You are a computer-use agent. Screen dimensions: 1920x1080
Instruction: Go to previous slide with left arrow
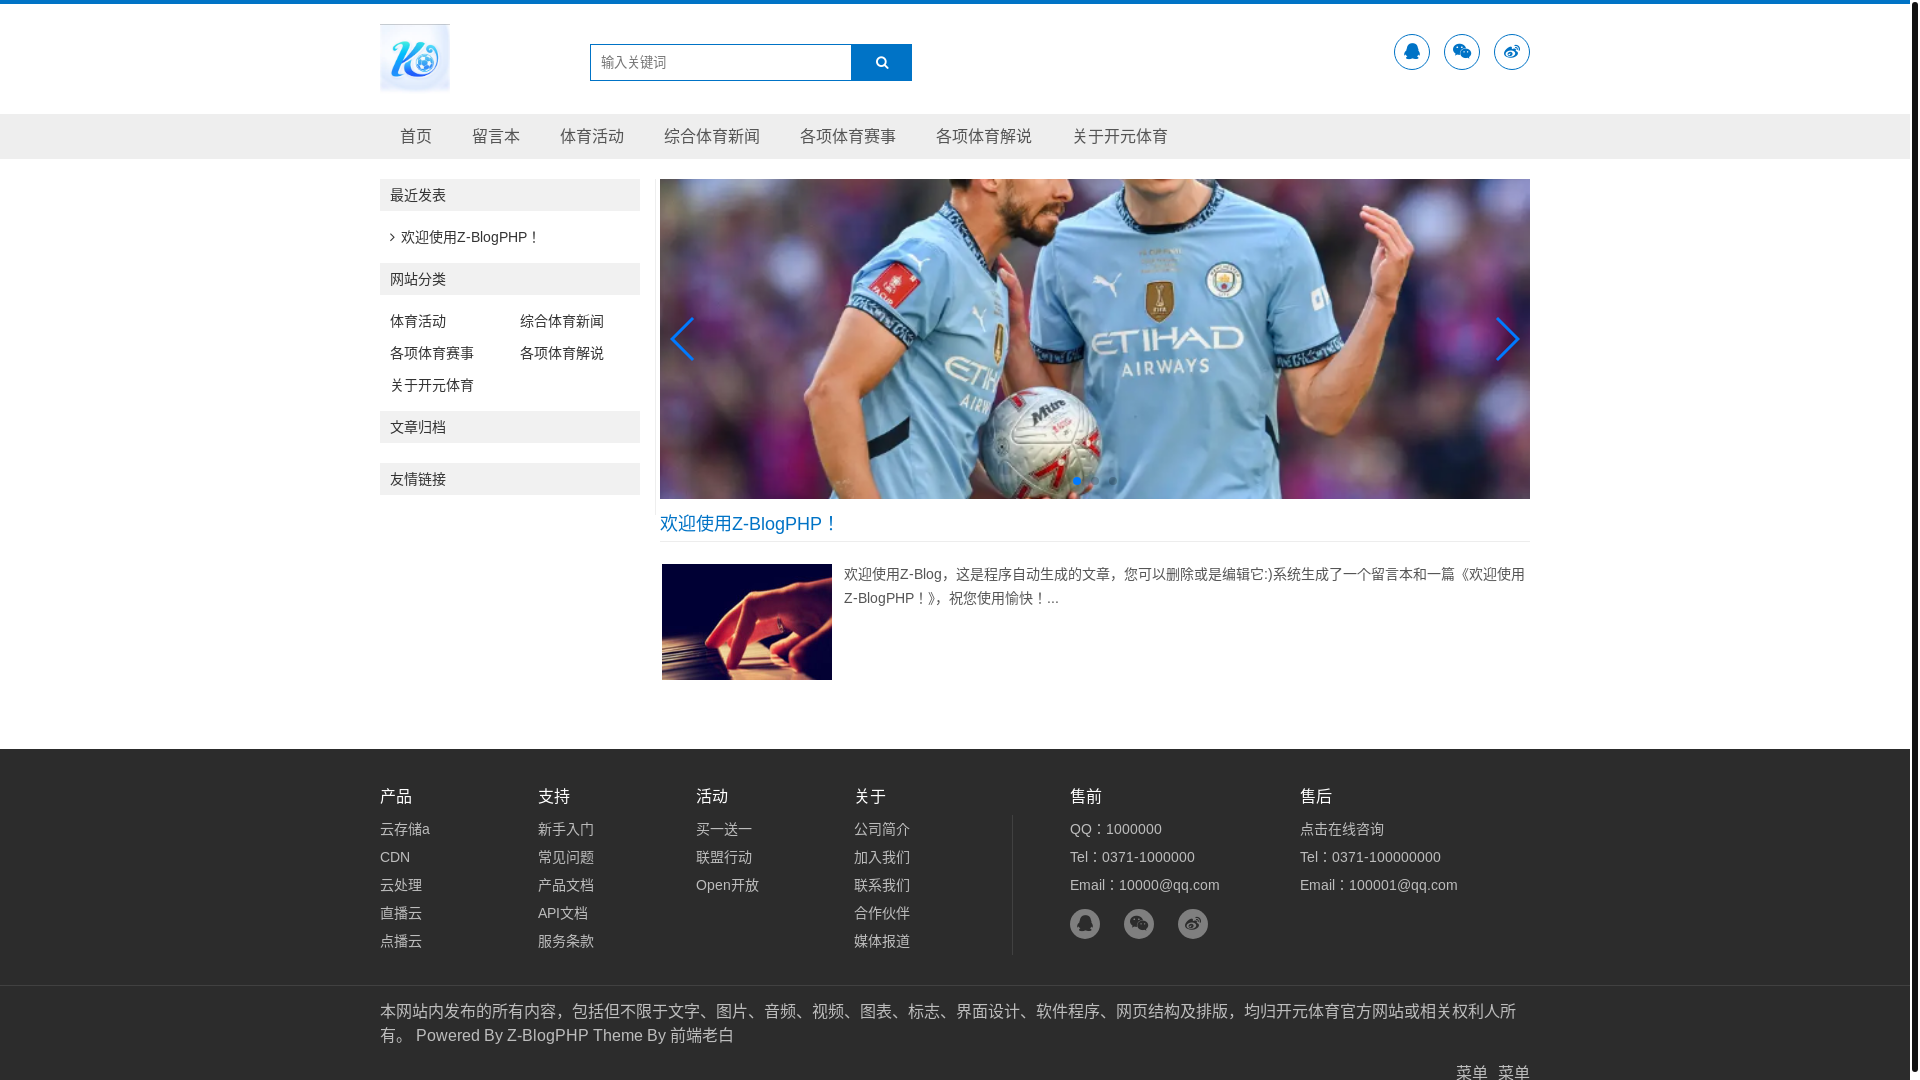click(682, 339)
